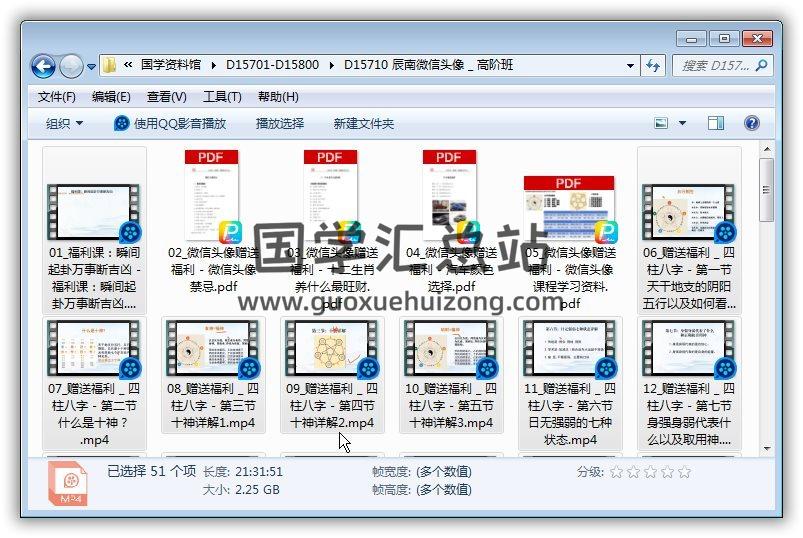Click 帧宽度 (多个数值) field
This screenshot has height=538, width=803.
pyautogui.click(x=443, y=471)
